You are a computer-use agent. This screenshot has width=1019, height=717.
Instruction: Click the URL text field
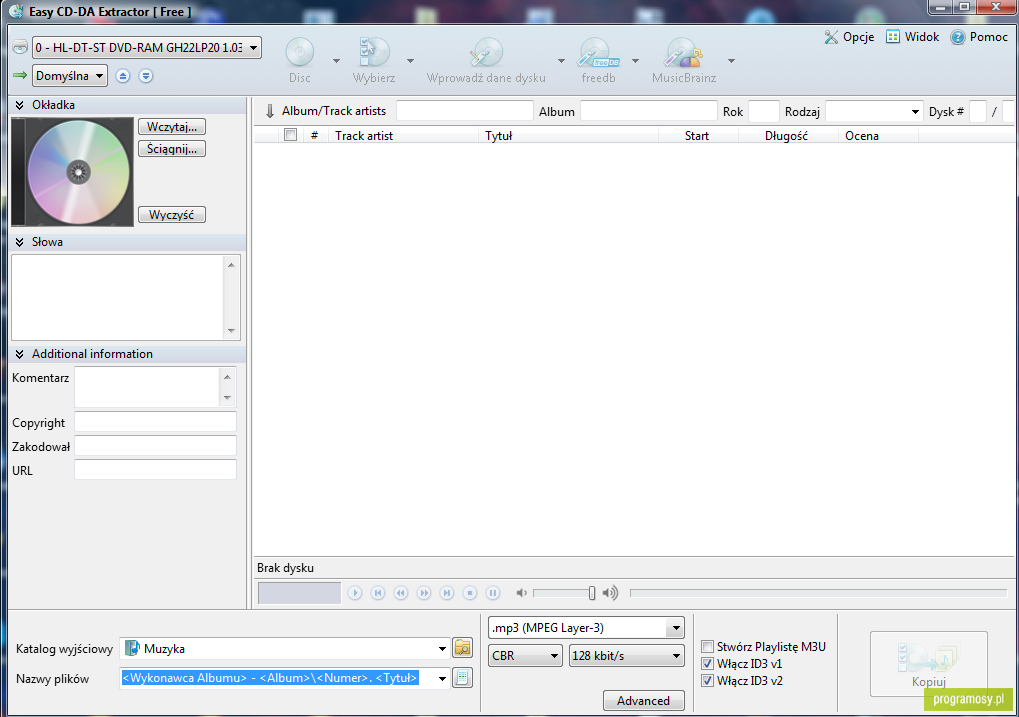(155, 469)
